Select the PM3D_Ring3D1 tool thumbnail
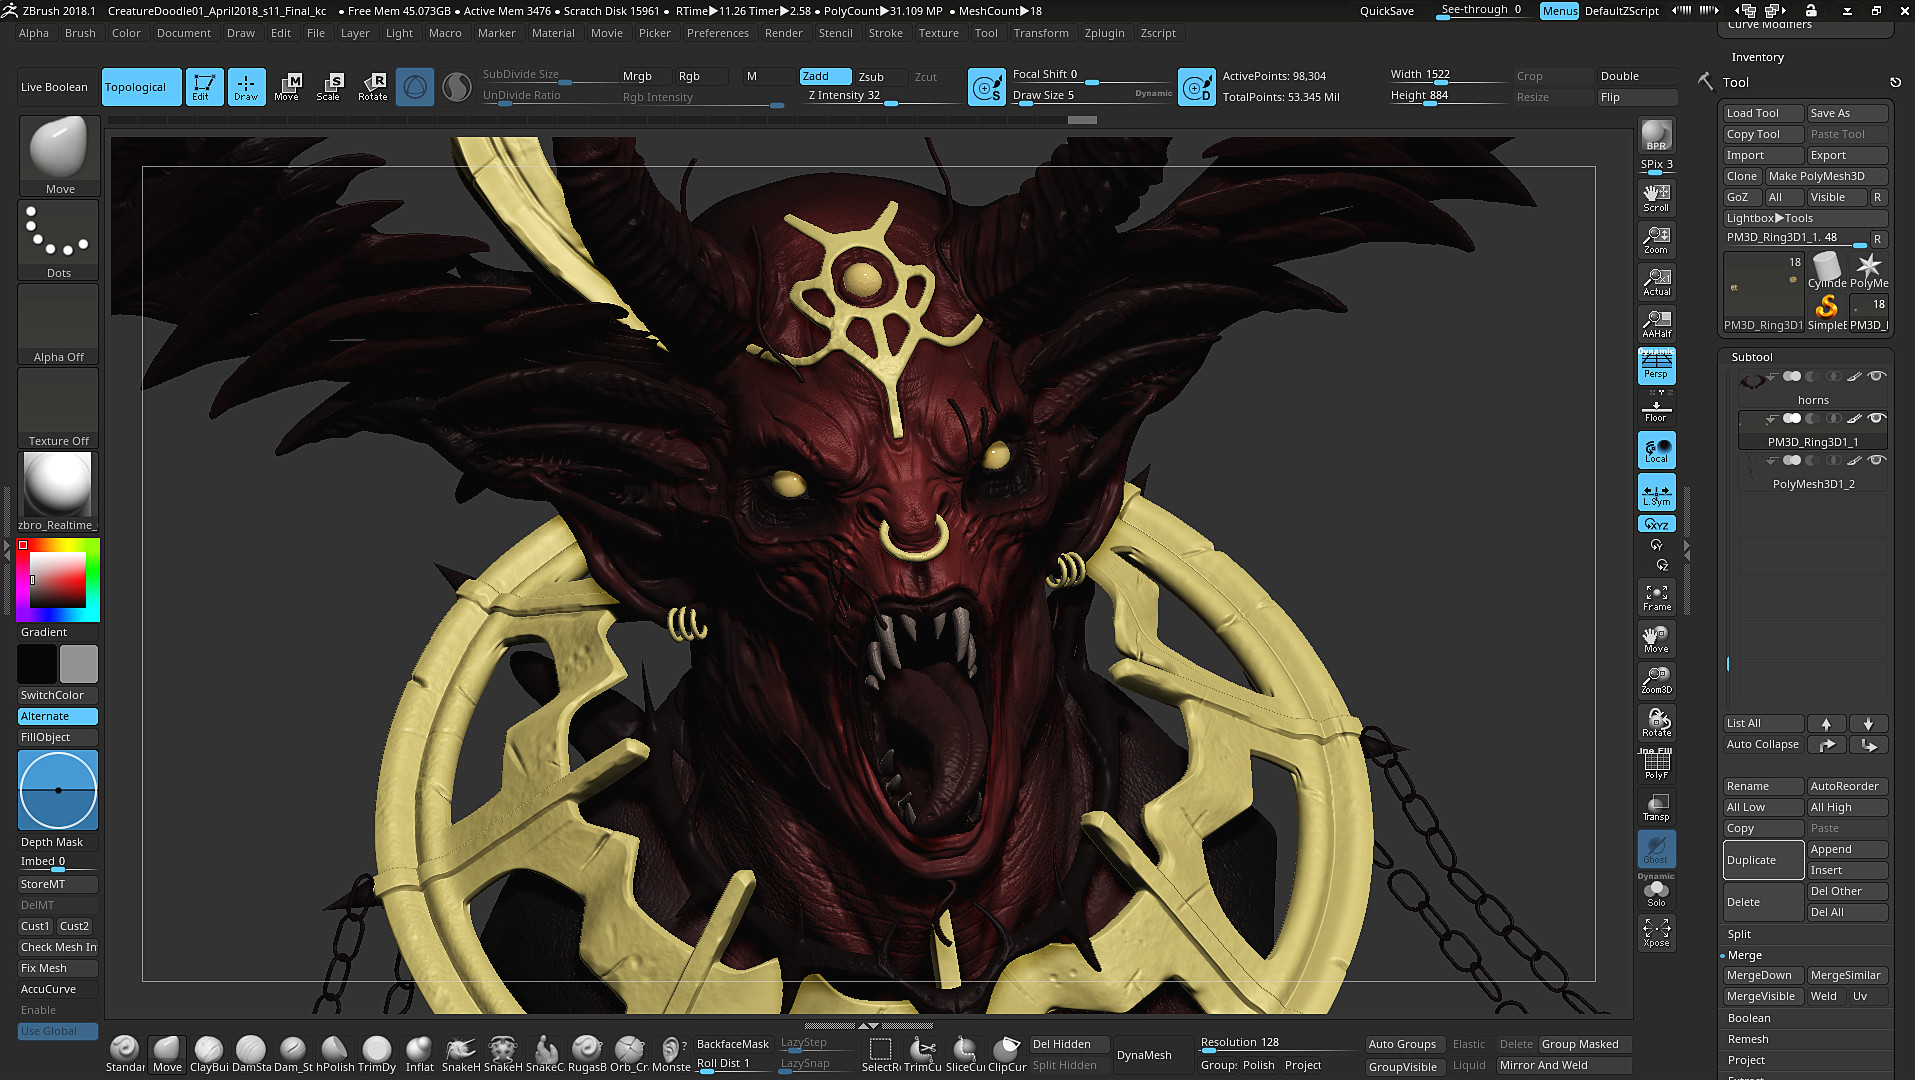The width and height of the screenshot is (1915, 1080). click(1763, 292)
